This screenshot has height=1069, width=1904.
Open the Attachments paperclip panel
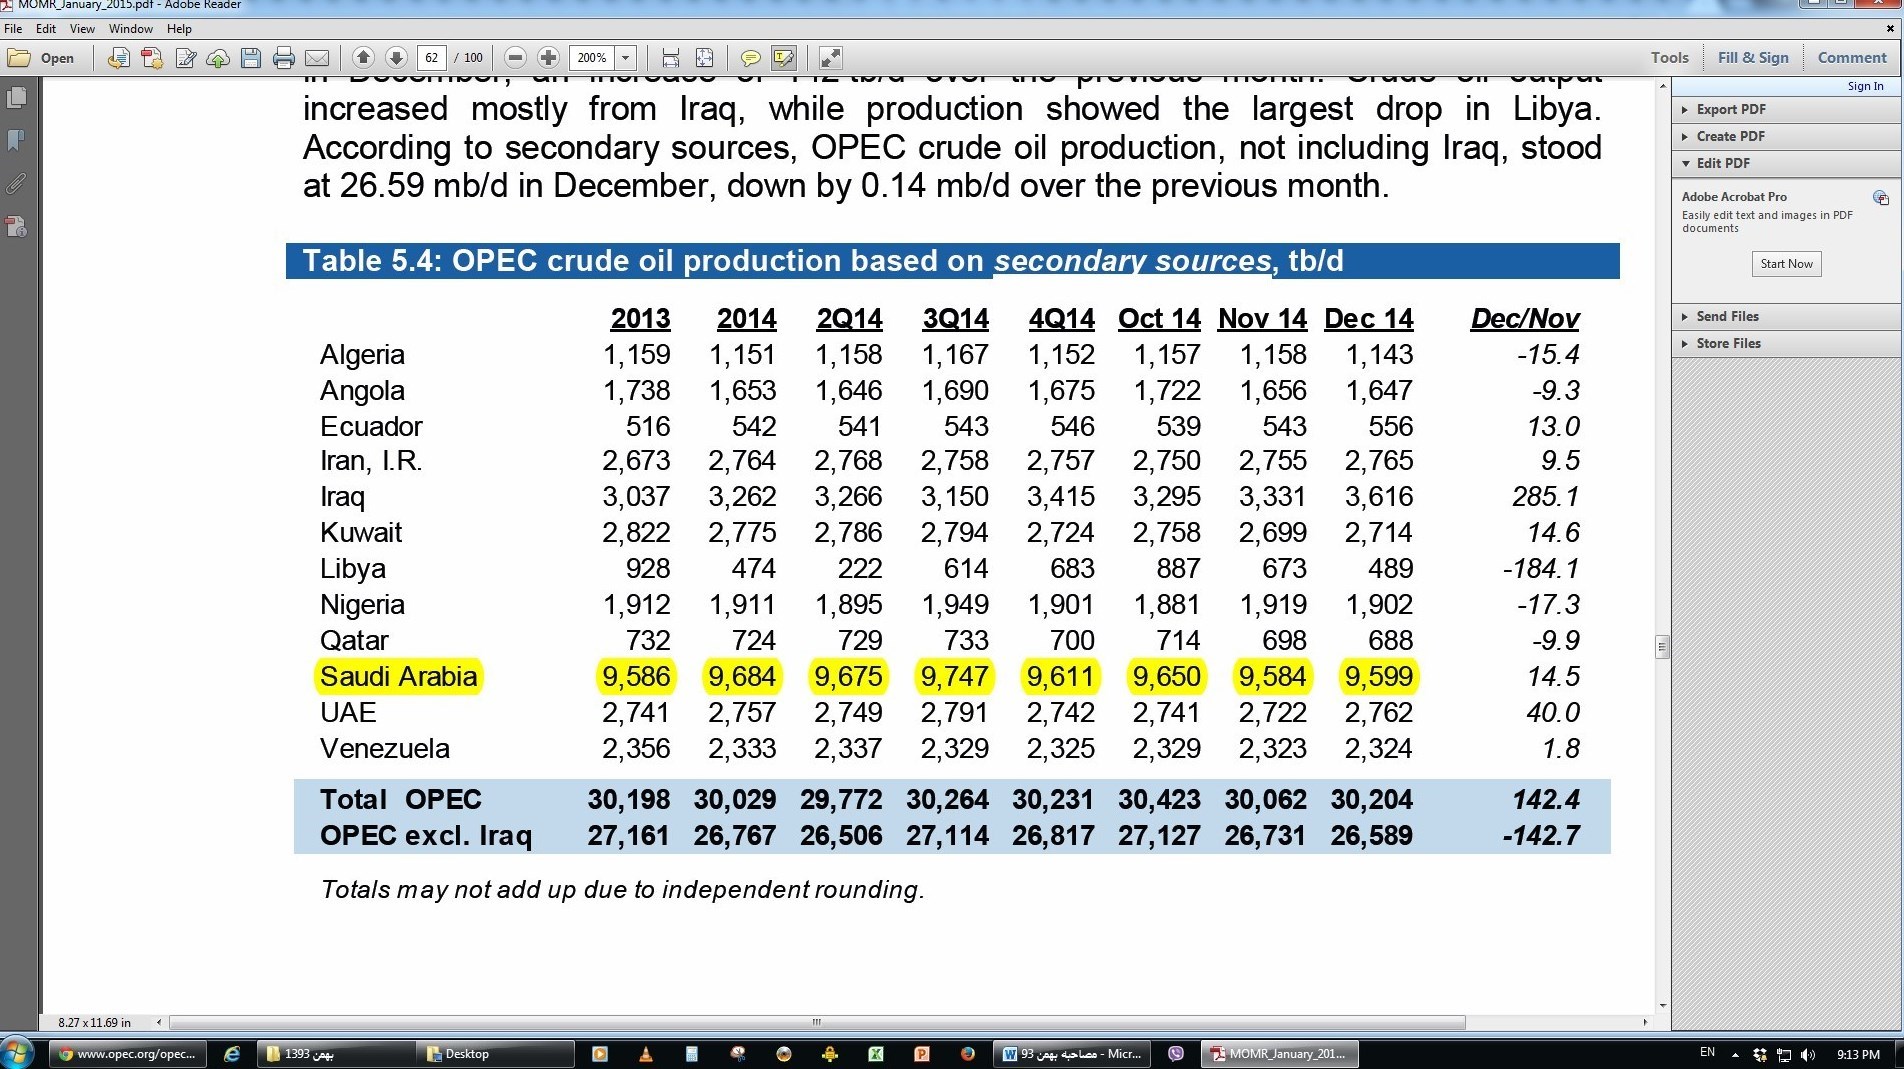tap(17, 184)
